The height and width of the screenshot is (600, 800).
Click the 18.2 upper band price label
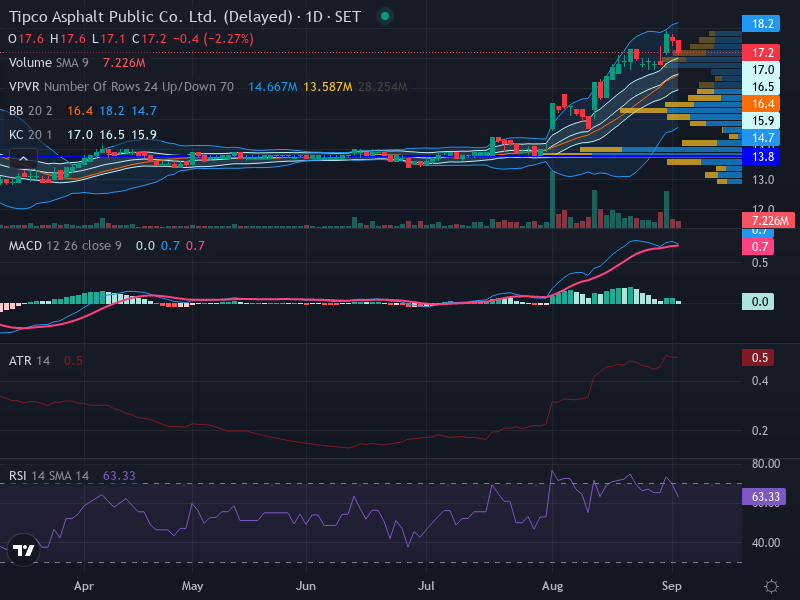(x=761, y=23)
